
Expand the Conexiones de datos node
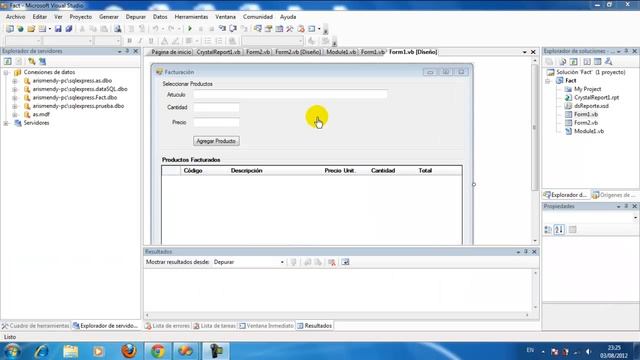point(6,72)
